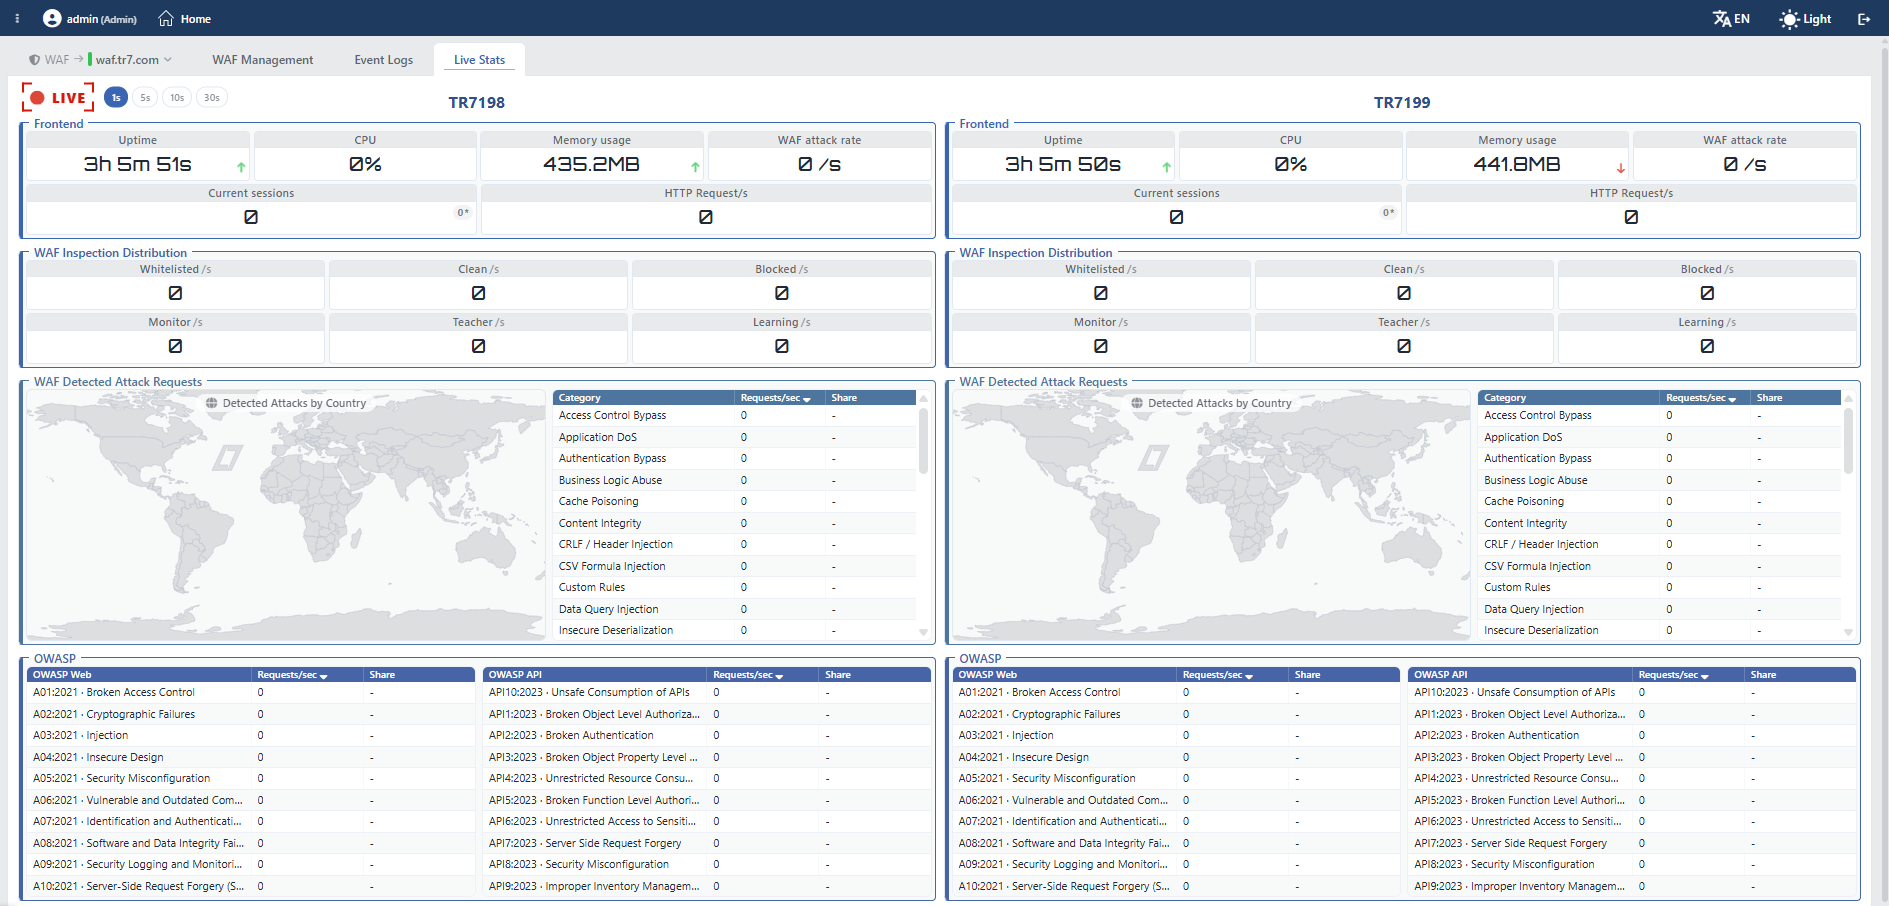Viewport: 1889px width, 906px height.
Task: Click the TR7199 world map of attacks
Action: coord(1211,515)
